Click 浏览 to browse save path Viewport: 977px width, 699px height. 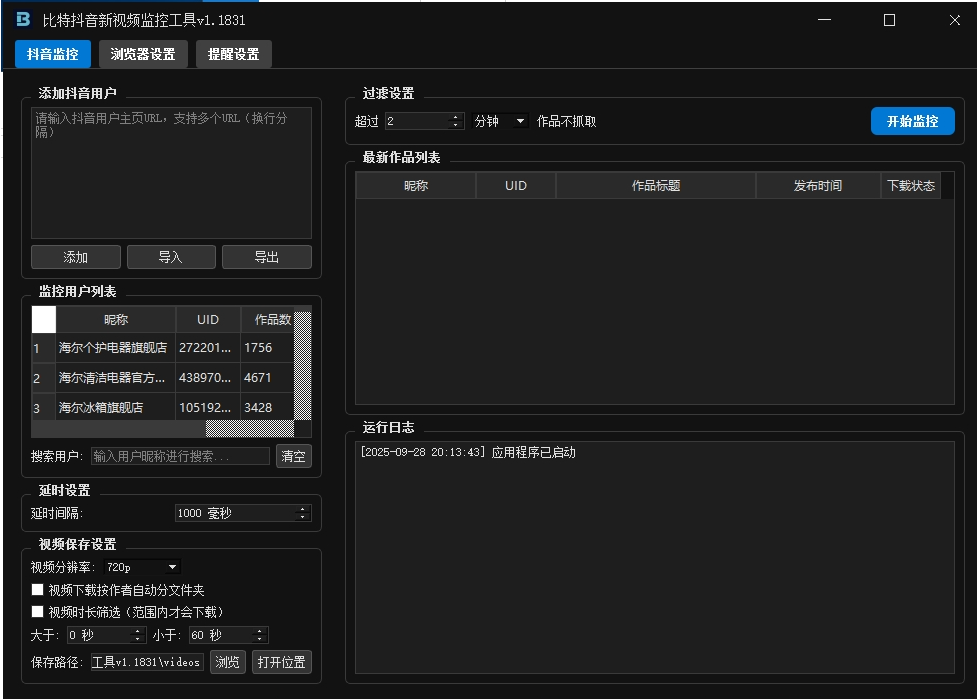(x=228, y=661)
